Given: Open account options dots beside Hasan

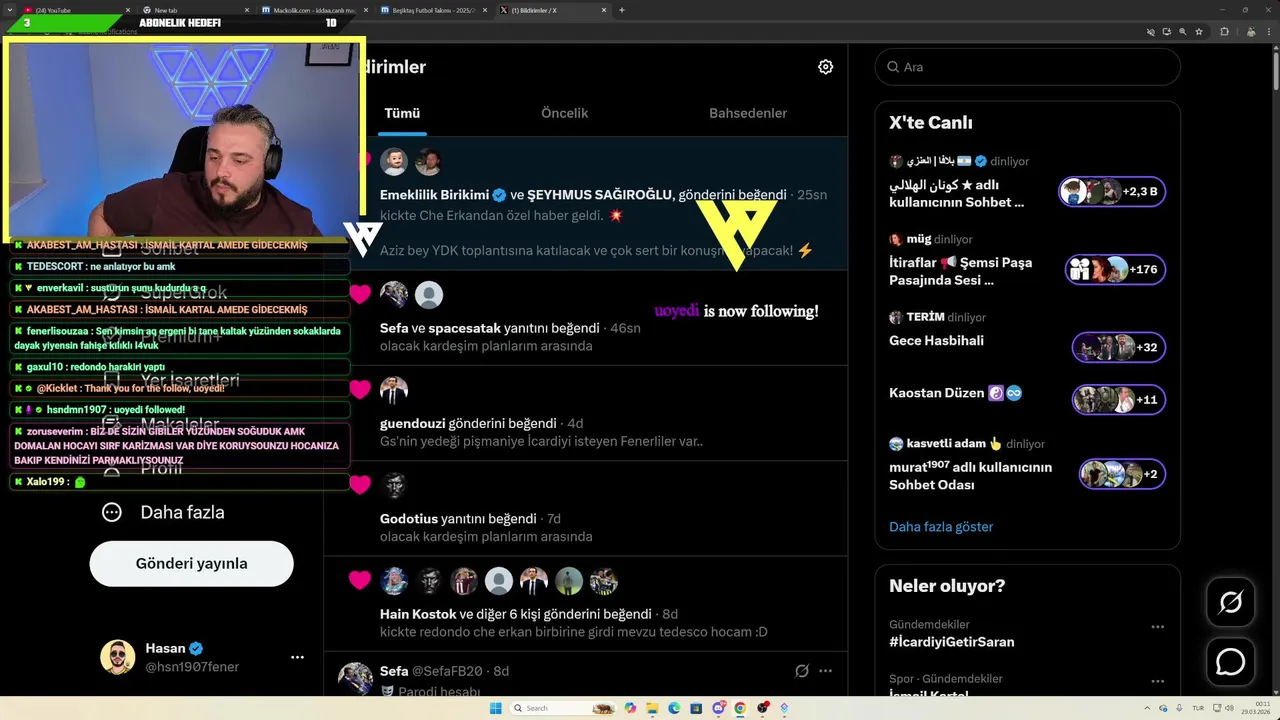Looking at the screenshot, I should tap(297, 657).
